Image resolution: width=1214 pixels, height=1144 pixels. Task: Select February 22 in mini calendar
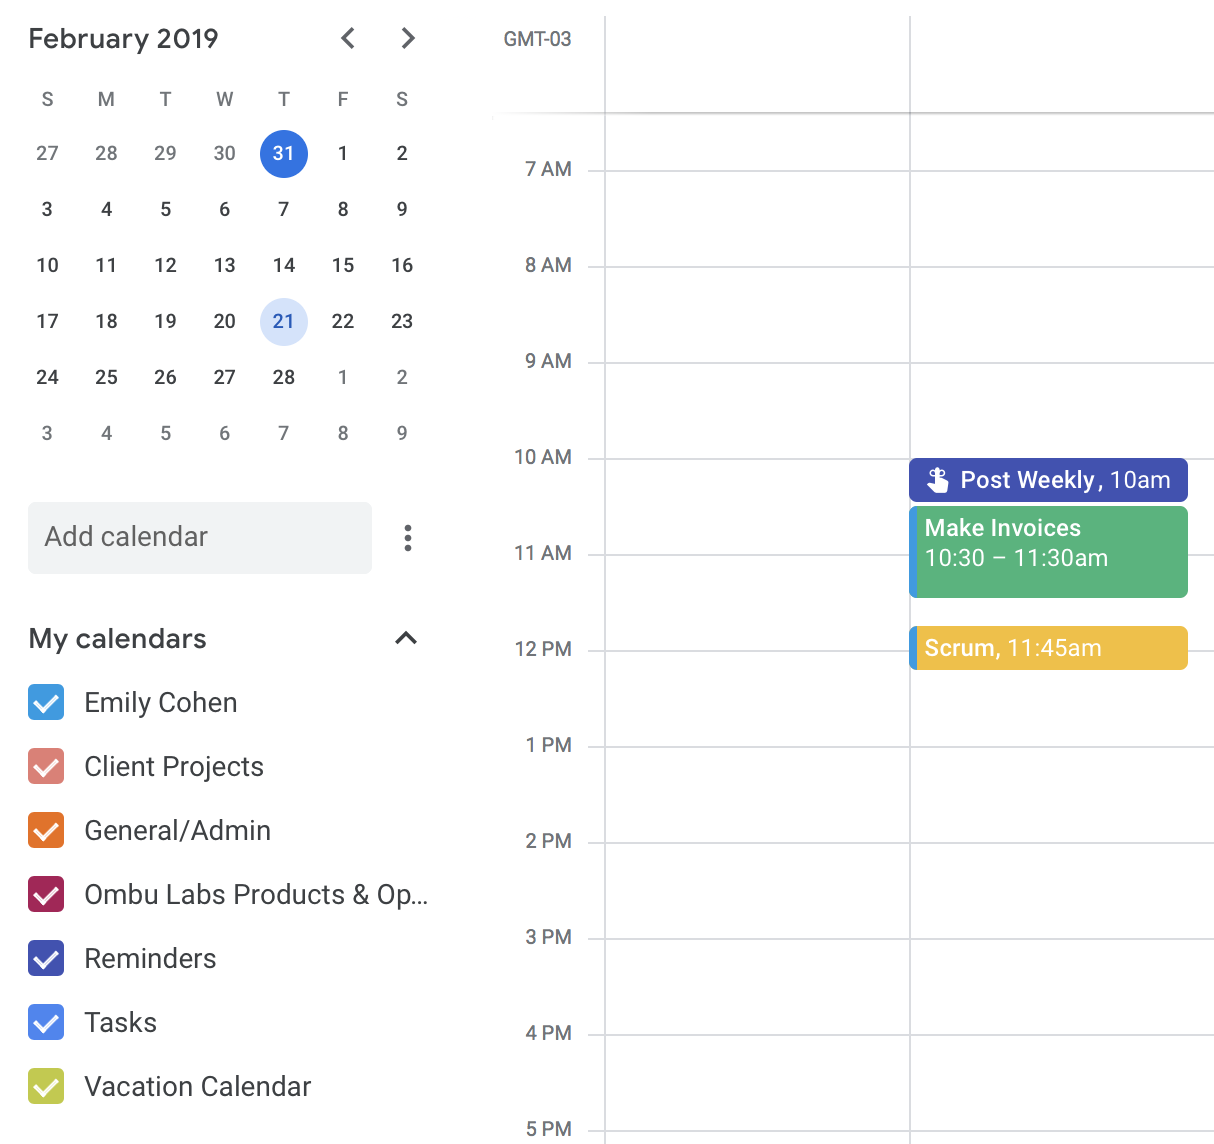[x=343, y=322]
